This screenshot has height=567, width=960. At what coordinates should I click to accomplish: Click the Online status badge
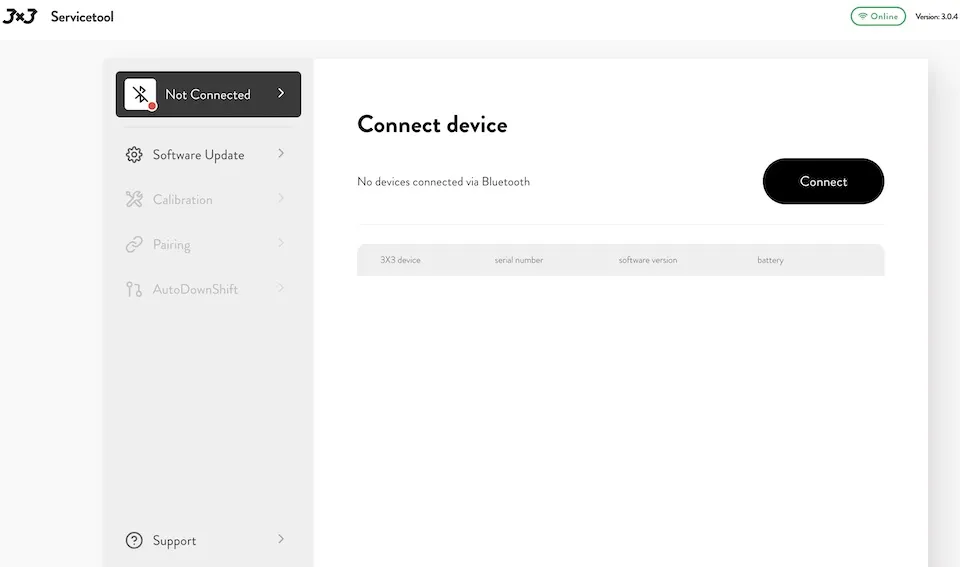click(x=878, y=17)
